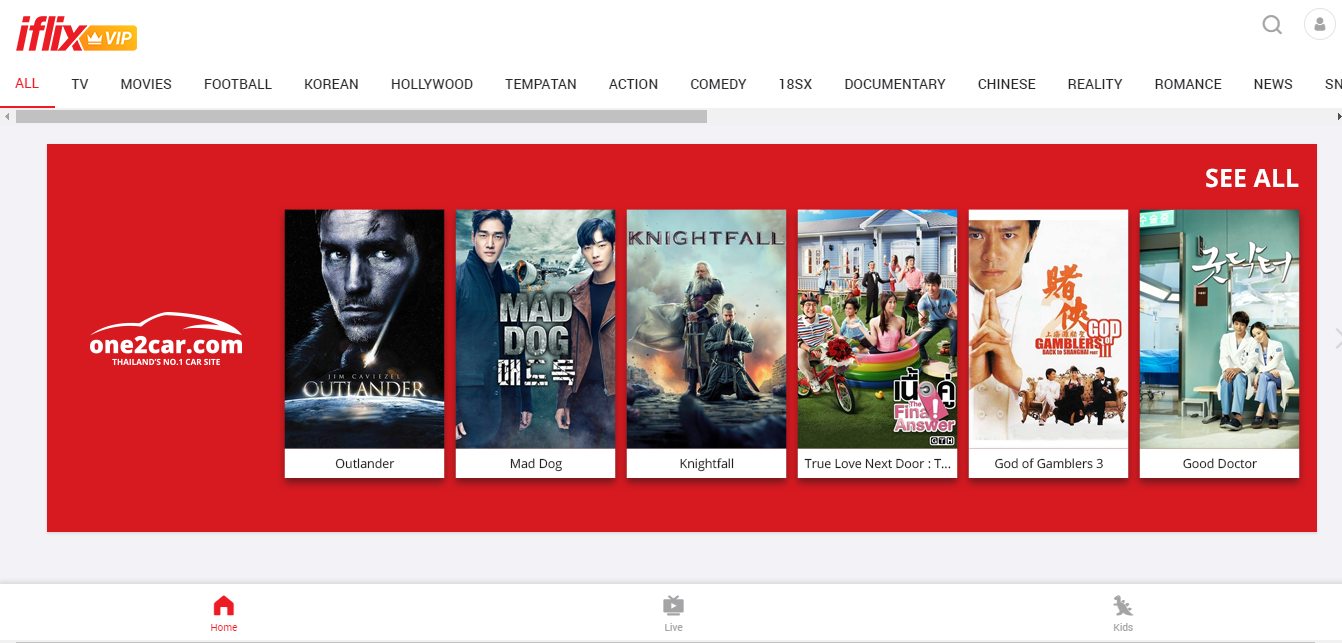Open the COMEDY tab
This screenshot has width=1342, height=643.
point(718,84)
